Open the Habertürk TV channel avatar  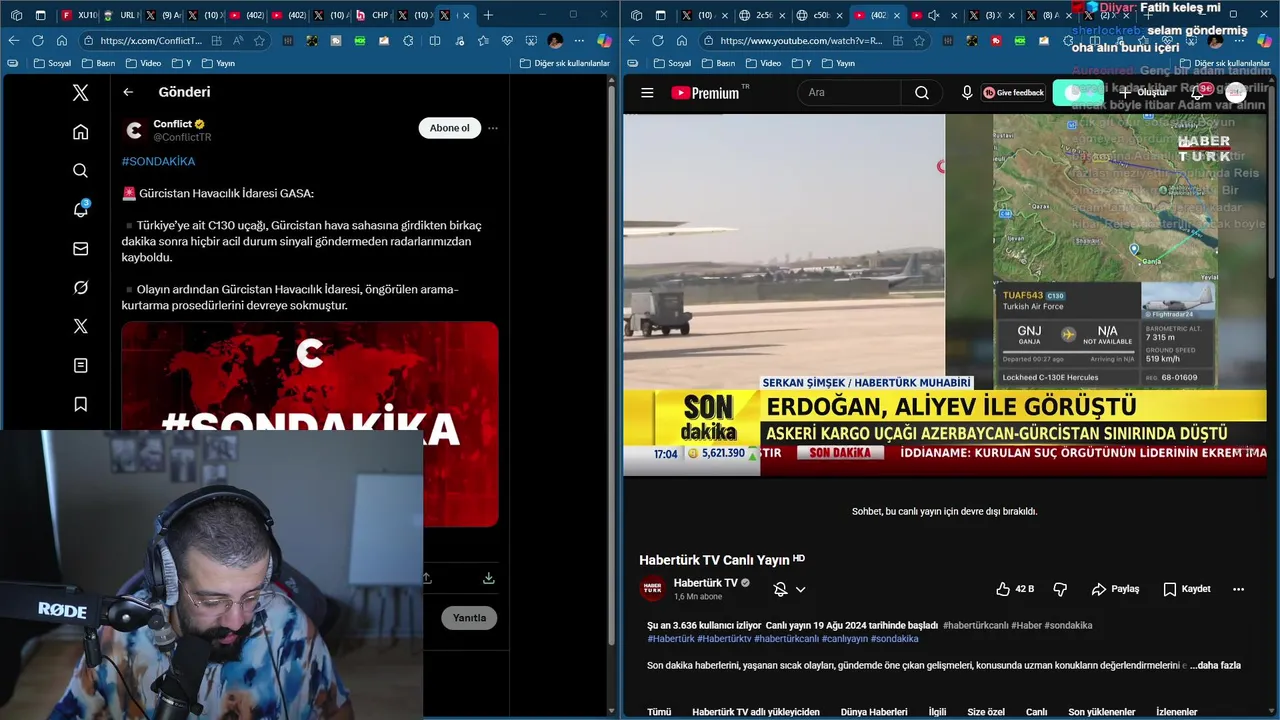click(652, 589)
